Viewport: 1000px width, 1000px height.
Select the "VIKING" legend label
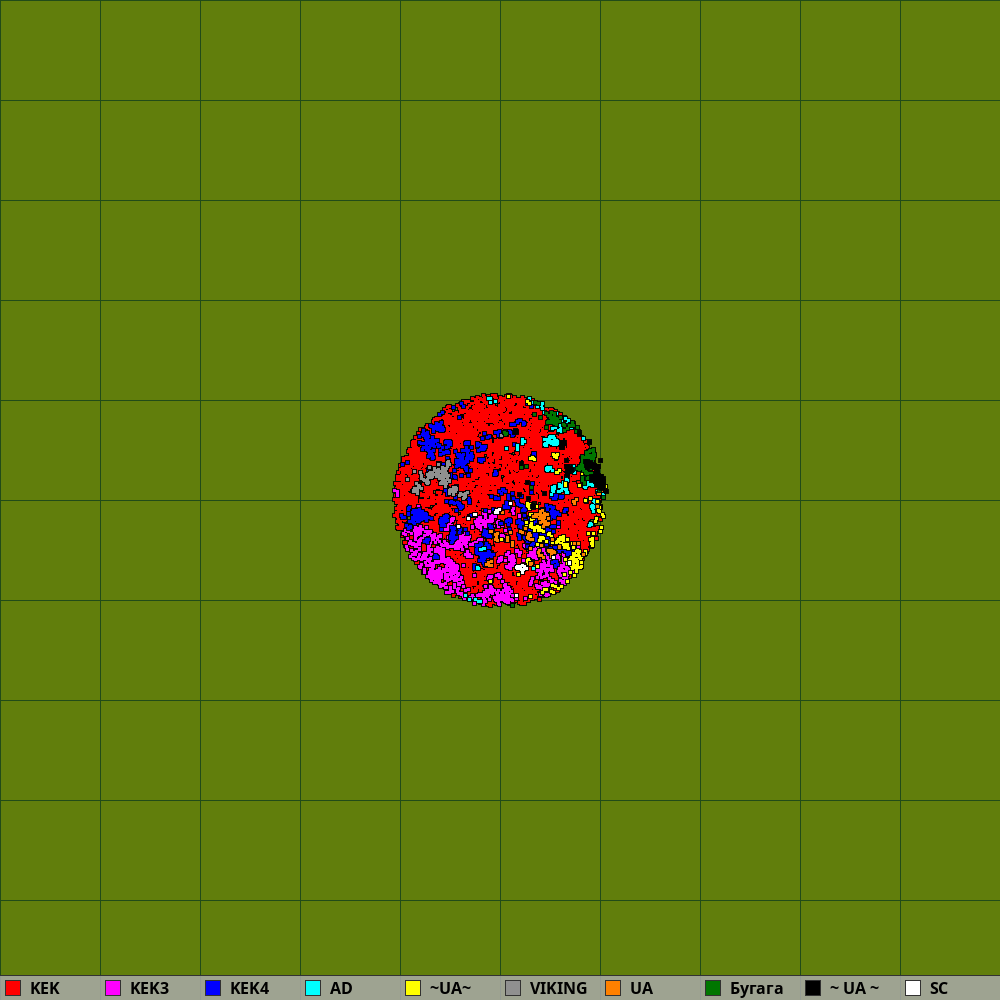558,989
